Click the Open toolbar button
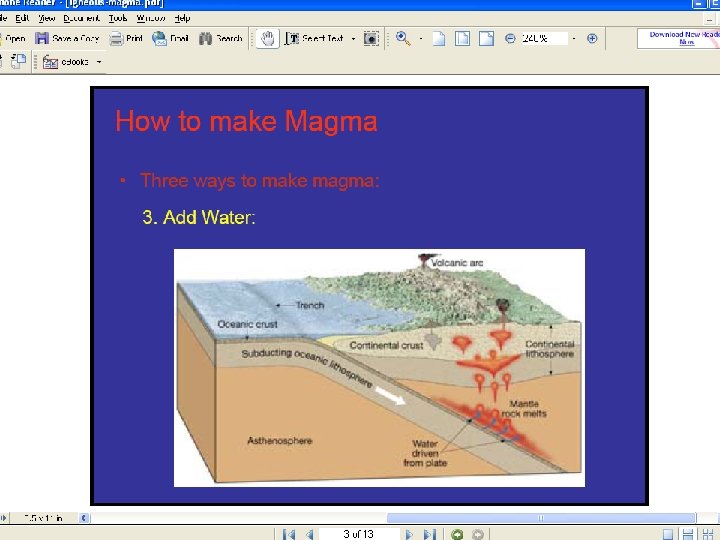 tap(13, 39)
